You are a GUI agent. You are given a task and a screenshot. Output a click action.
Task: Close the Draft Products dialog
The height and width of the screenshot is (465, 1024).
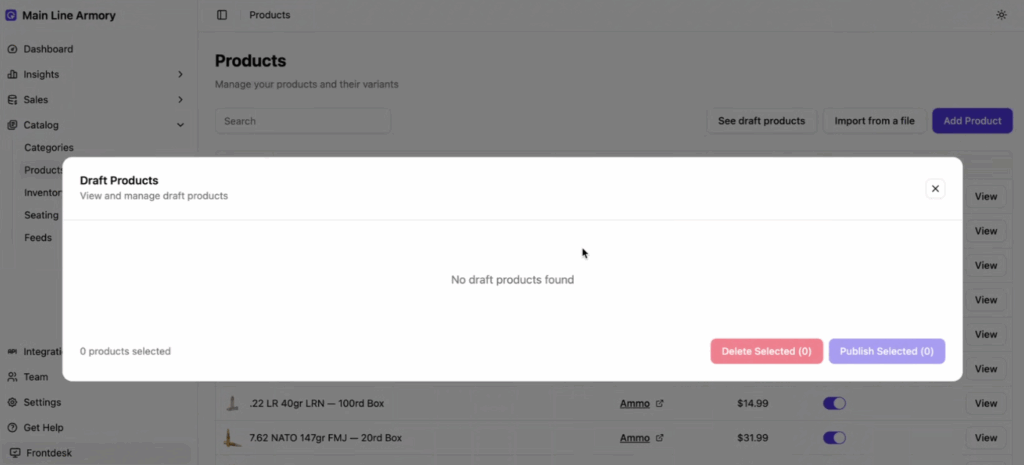click(x=935, y=188)
